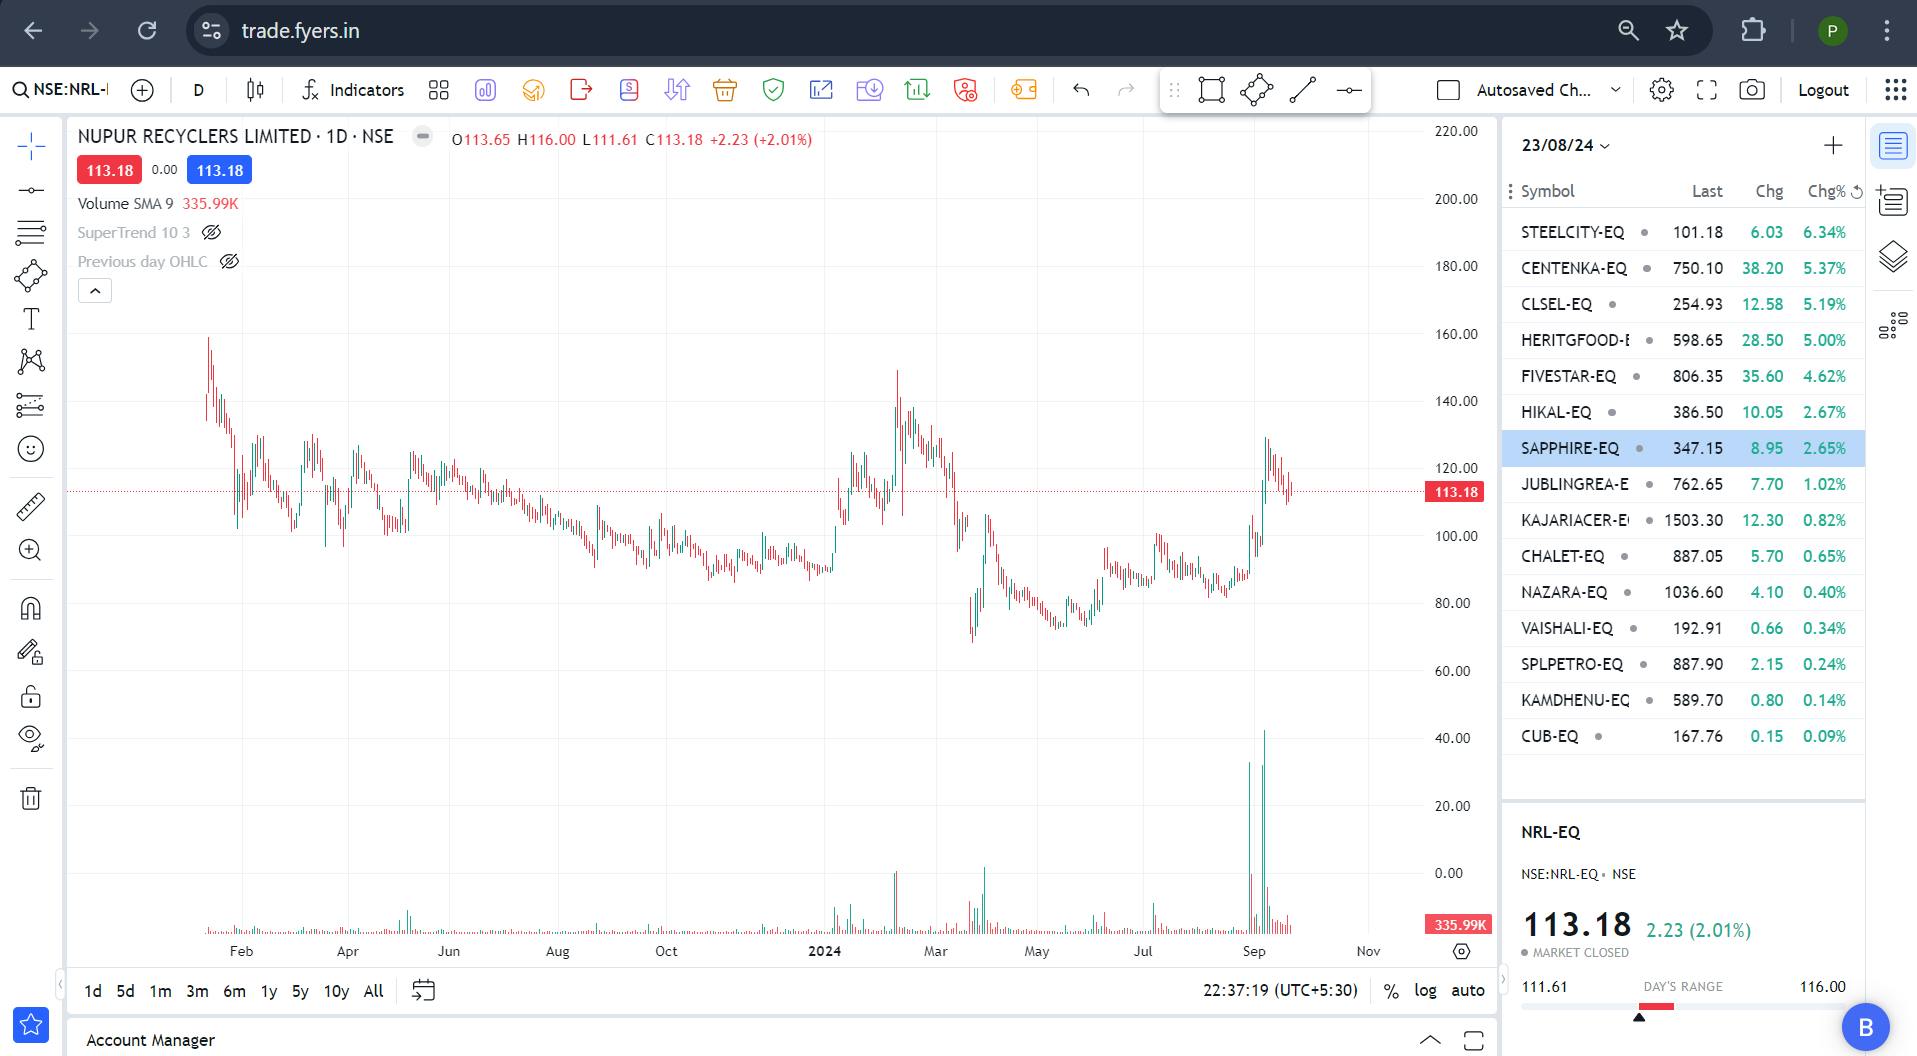Select the STEELCITY-EQ watchlist row
Screen dimensions: 1917x1056
pos(1683,232)
